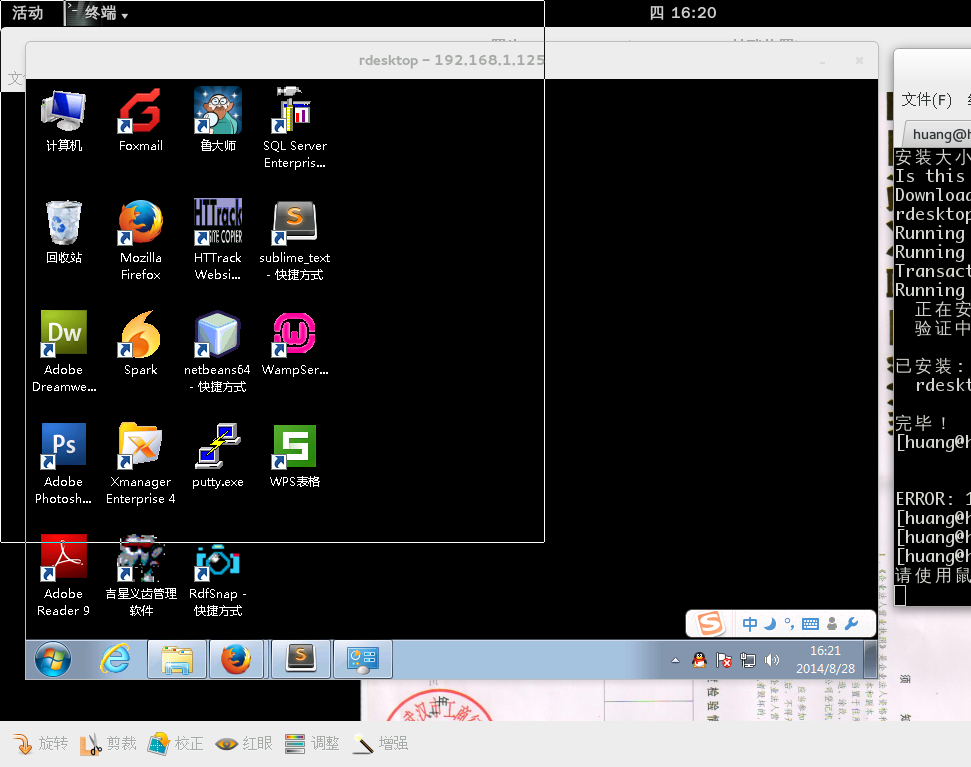Open the Sogou soft keyboard button

[x=810, y=624]
